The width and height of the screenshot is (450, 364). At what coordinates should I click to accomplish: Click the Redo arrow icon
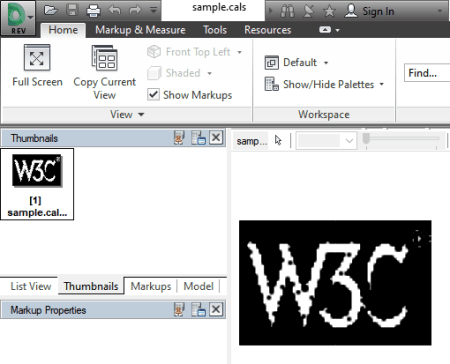point(135,10)
